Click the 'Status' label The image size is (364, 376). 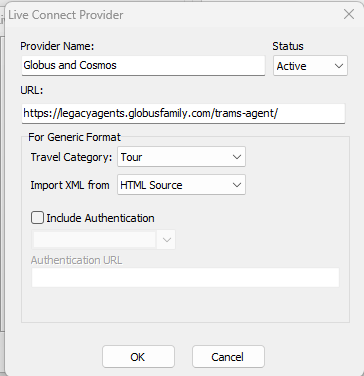click(288, 46)
